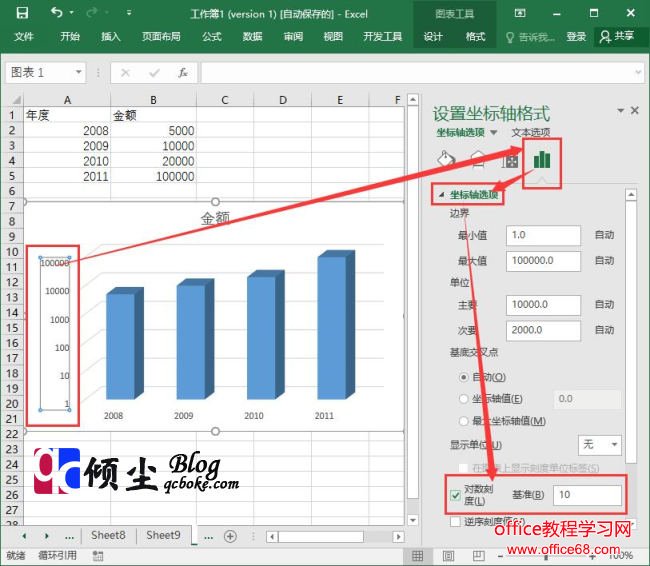Select the Size & Properties icon
Image resolution: width=650 pixels, height=566 pixels.
click(510, 161)
